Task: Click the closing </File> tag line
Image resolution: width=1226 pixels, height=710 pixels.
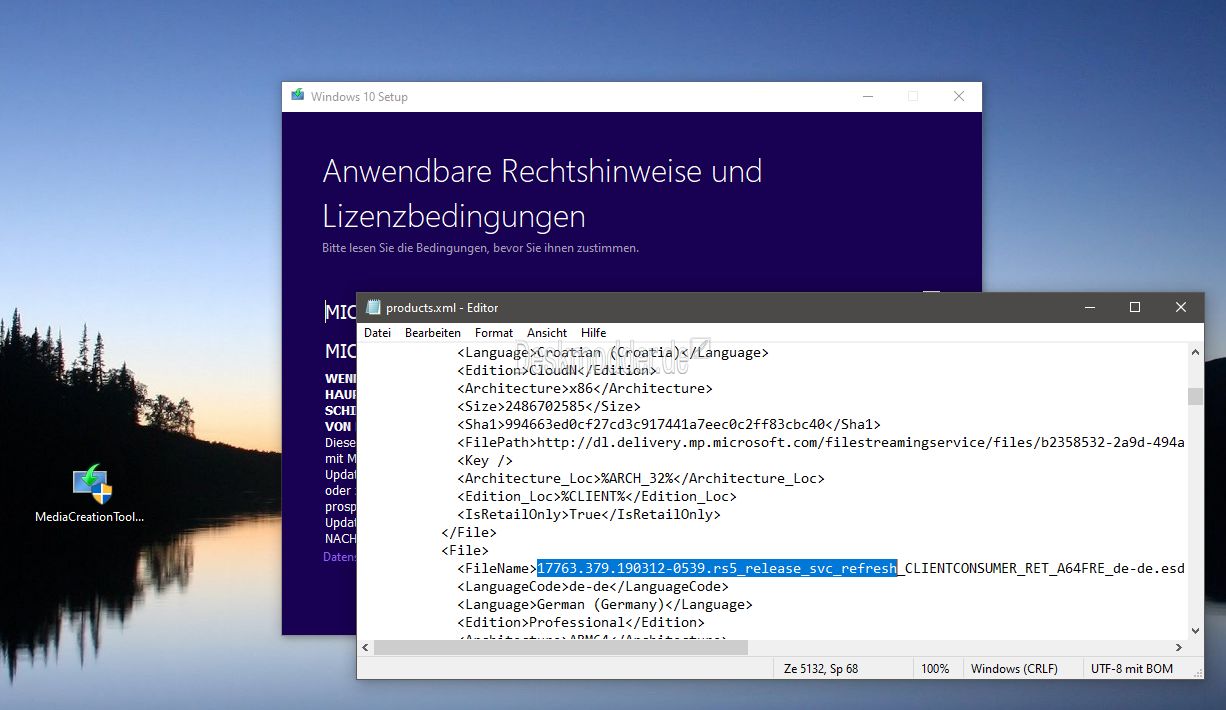Action: click(x=469, y=532)
